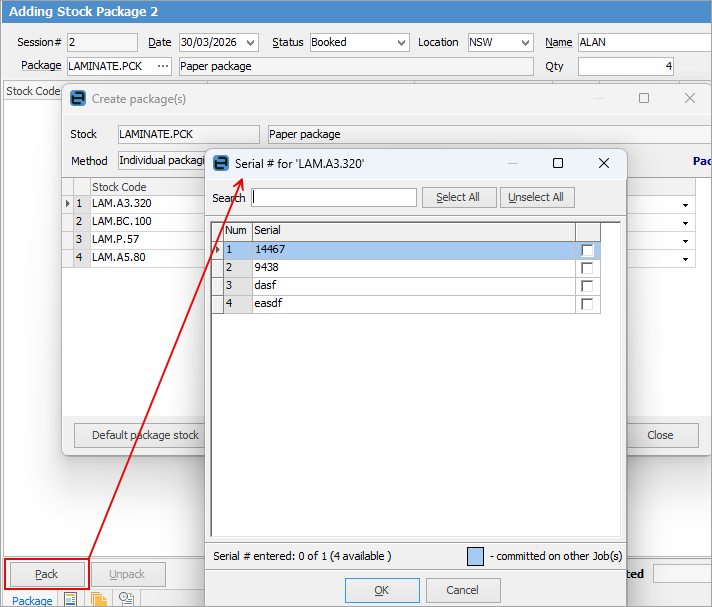Click the Serial # dialog app icon

pos(221,163)
